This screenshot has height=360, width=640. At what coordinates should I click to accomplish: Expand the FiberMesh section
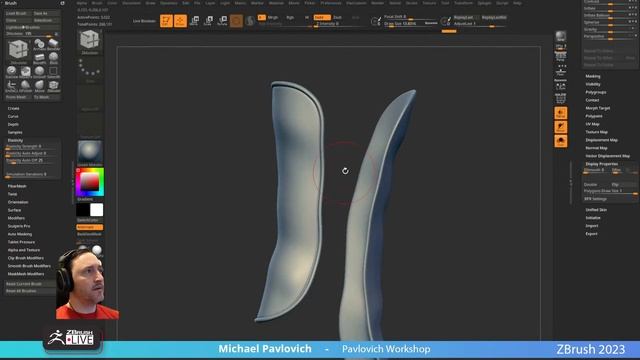(17, 186)
